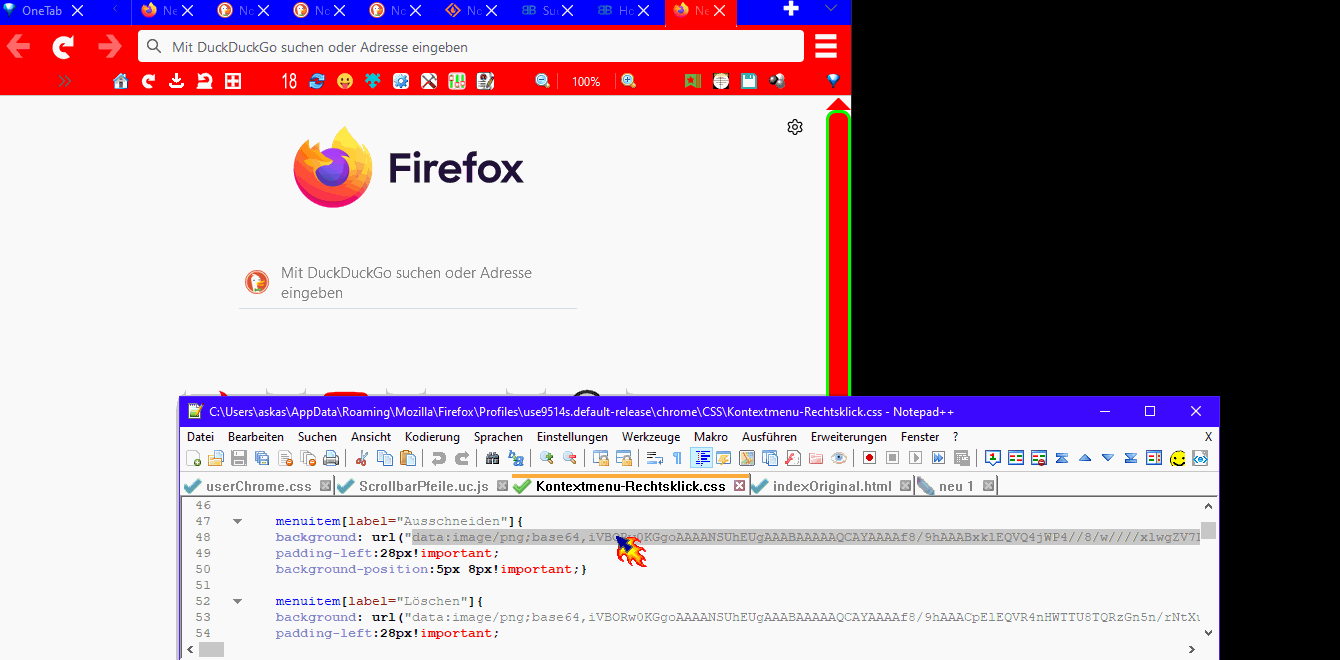Open Firefox hamburger application menu
Image resolution: width=1340 pixels, height=660 pixels.
(x=826, y=46)
